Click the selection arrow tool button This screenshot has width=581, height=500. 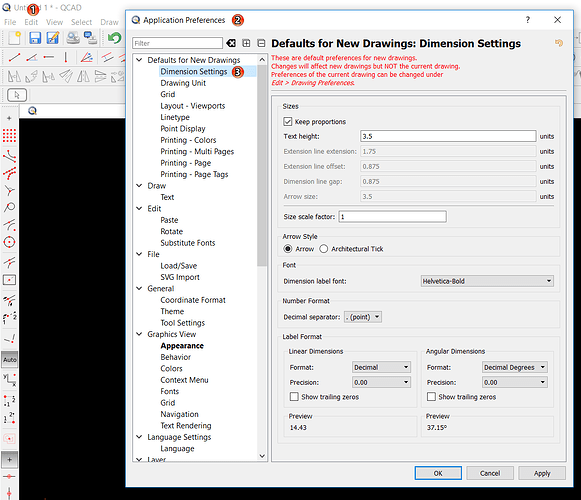pos(17,95)
